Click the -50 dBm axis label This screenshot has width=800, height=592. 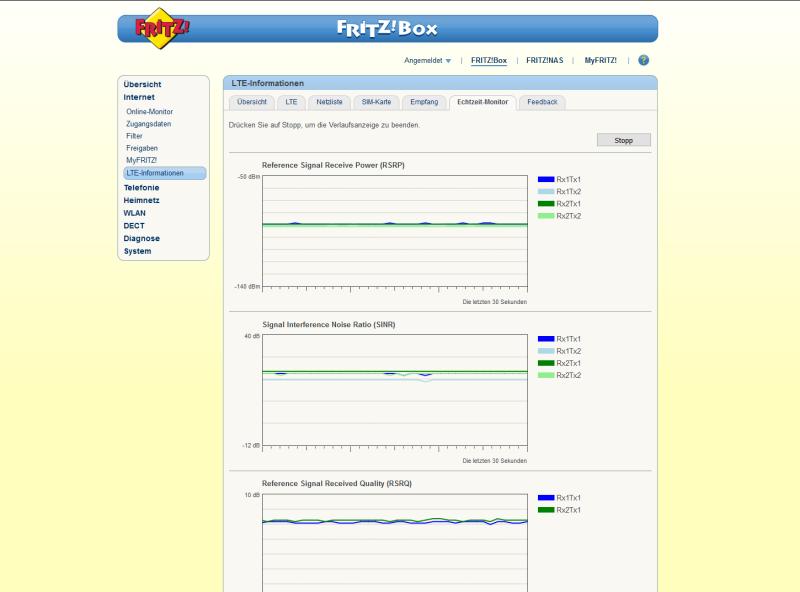tap(248, 177)
